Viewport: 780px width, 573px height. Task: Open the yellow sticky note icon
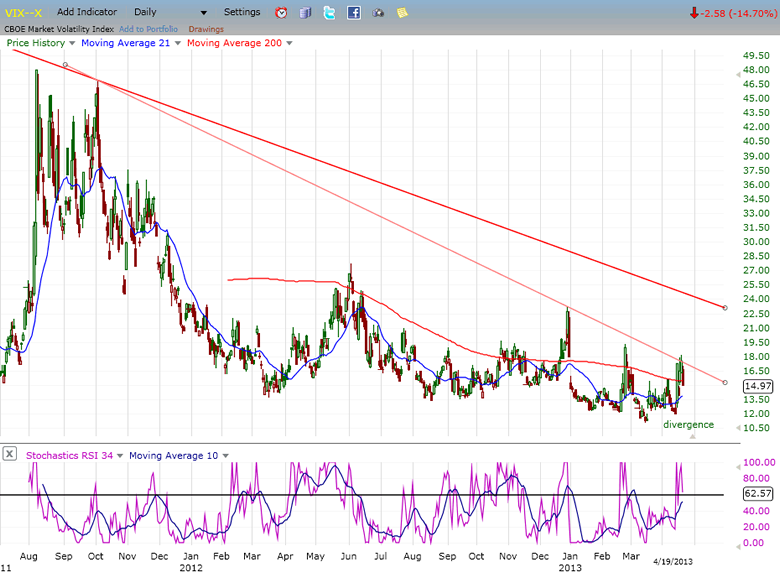[x=401, y=13]
